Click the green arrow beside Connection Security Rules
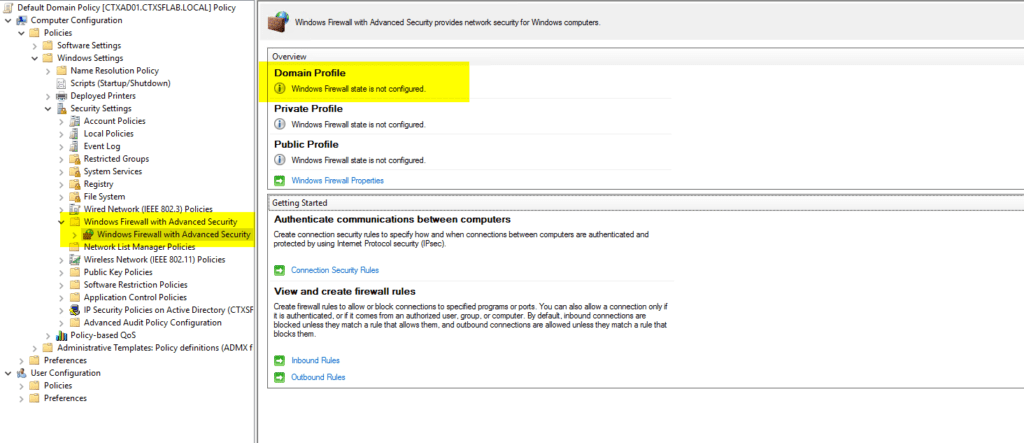The image size is (1024, 443). 280,270
